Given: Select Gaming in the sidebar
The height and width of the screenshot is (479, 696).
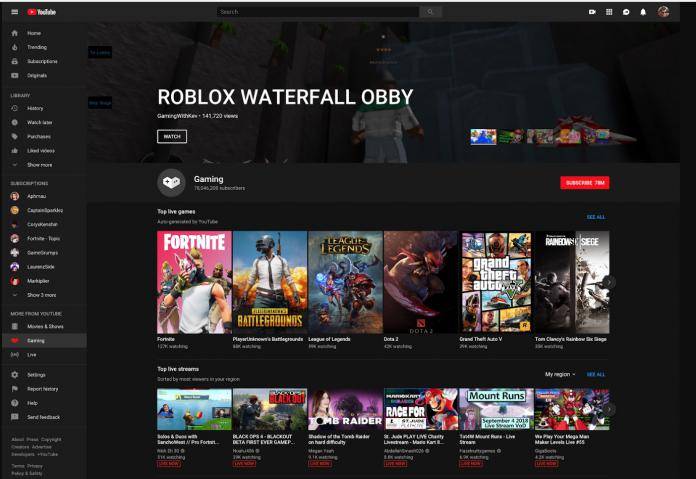Looking at the screenshot, I should (44, 340).
